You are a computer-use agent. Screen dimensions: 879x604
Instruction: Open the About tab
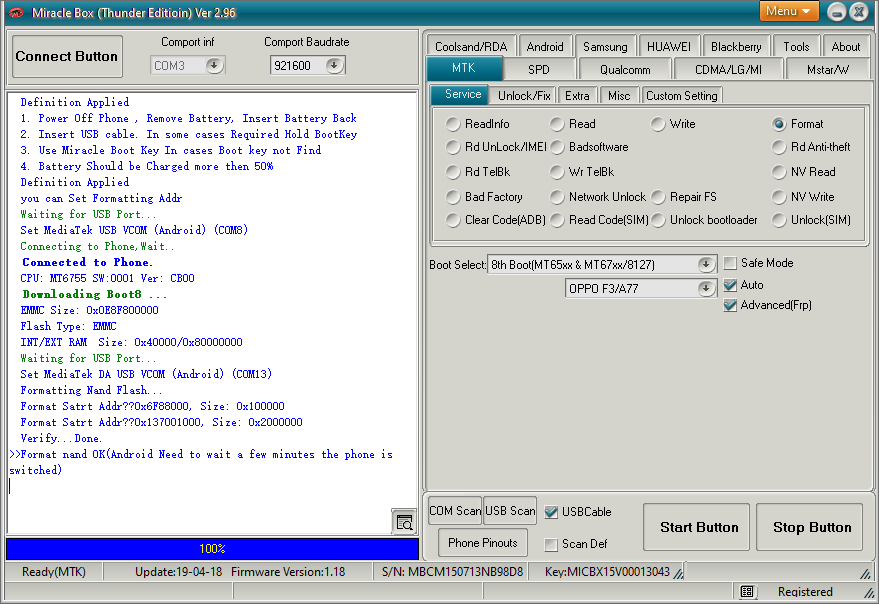pos(845,47)
